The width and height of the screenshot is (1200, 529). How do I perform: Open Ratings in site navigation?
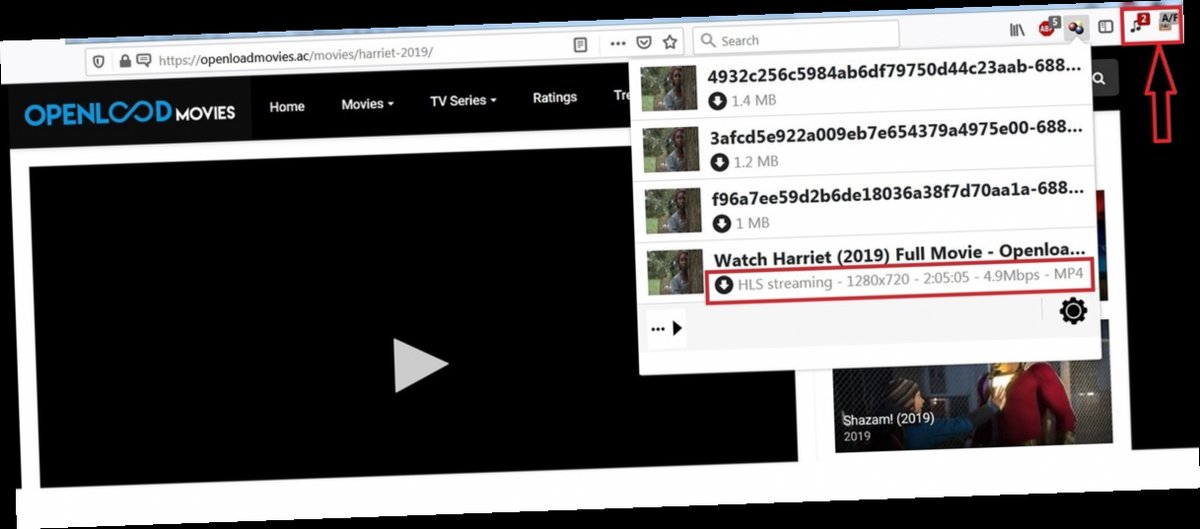point(555,98)
